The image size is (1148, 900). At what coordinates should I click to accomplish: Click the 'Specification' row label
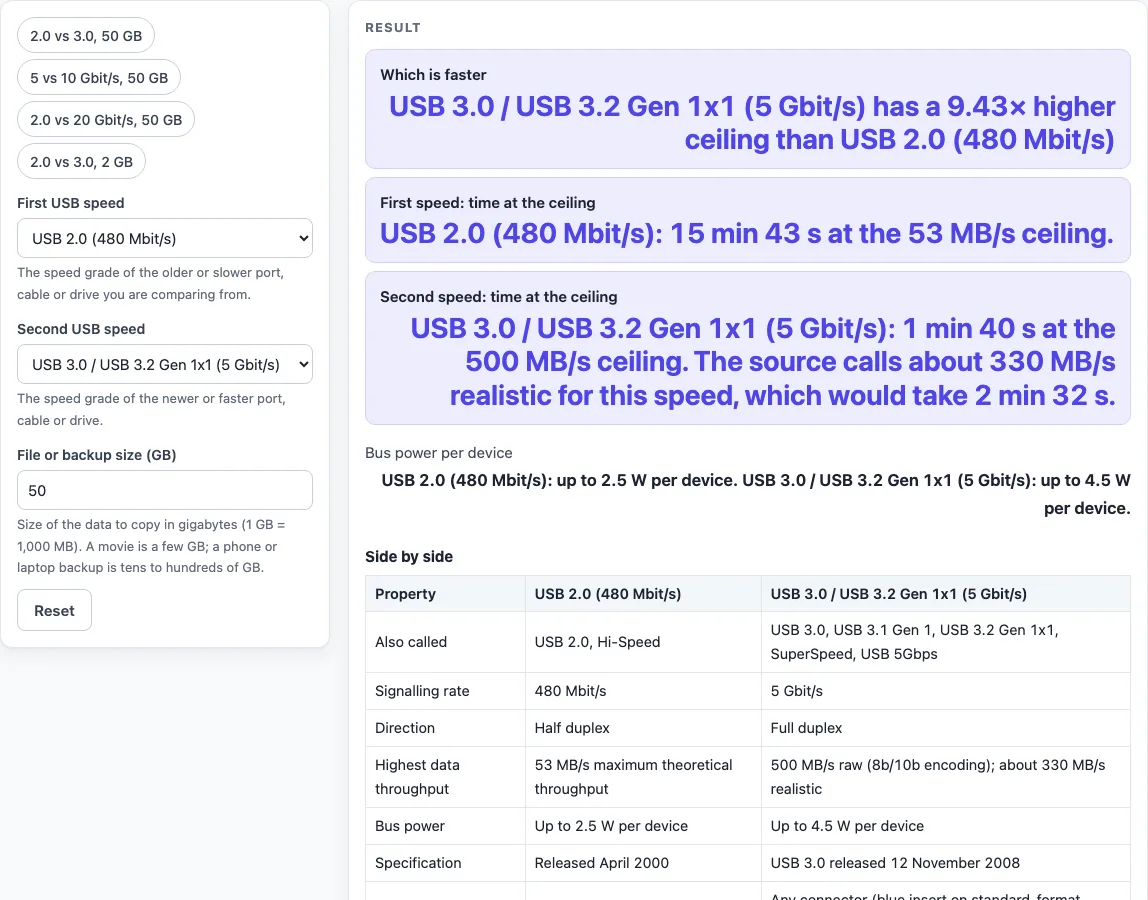445,863
